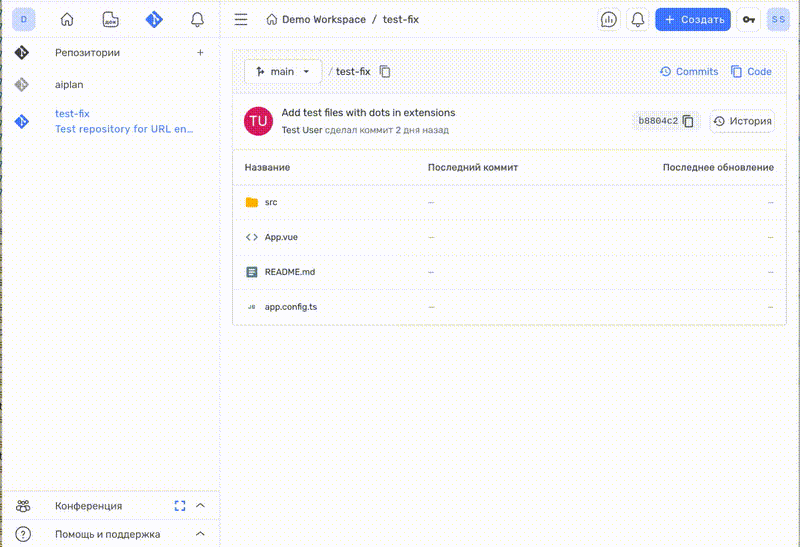Copy the test-fix path to clipboard
Screen dimensions: 800x547
[x=385, y=71]
